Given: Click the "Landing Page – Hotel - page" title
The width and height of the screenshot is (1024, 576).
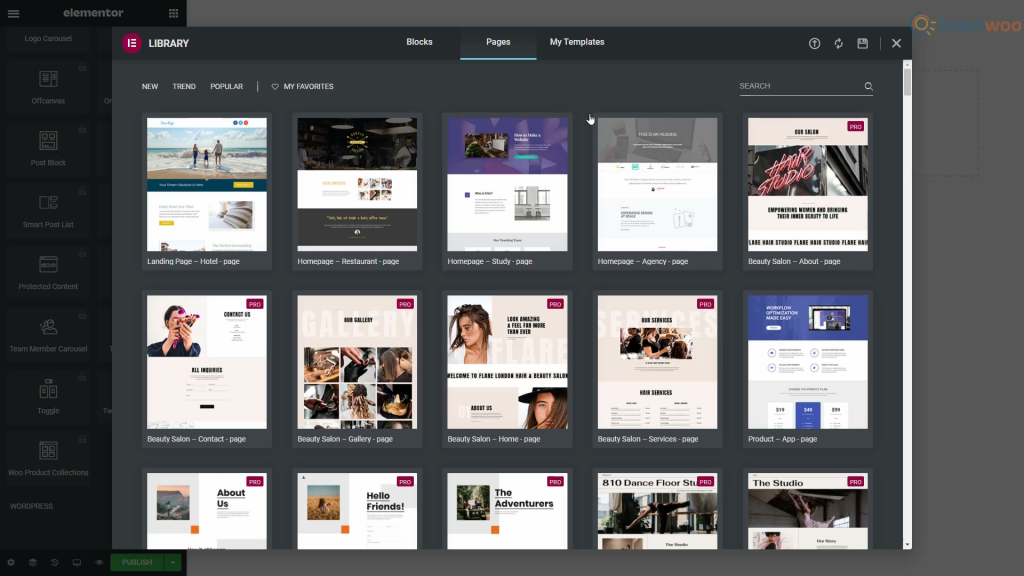Looking at the screenshot, I should click(193, 261).
